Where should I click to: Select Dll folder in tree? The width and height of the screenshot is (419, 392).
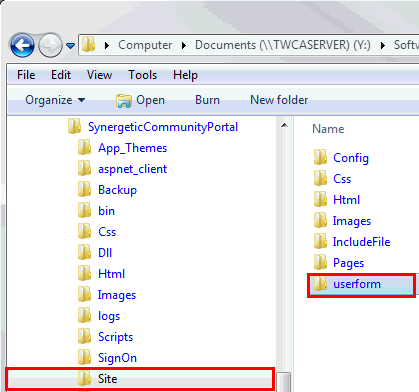point(105,253)
